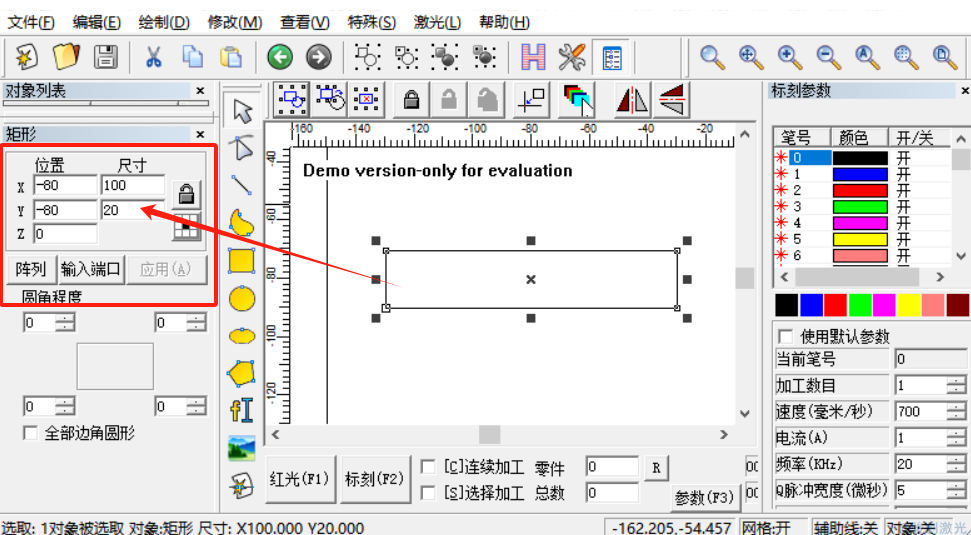This screenshot has height=535, width=971.
Task: Save using the floppy disk icon
Action: tap(106, 57)
